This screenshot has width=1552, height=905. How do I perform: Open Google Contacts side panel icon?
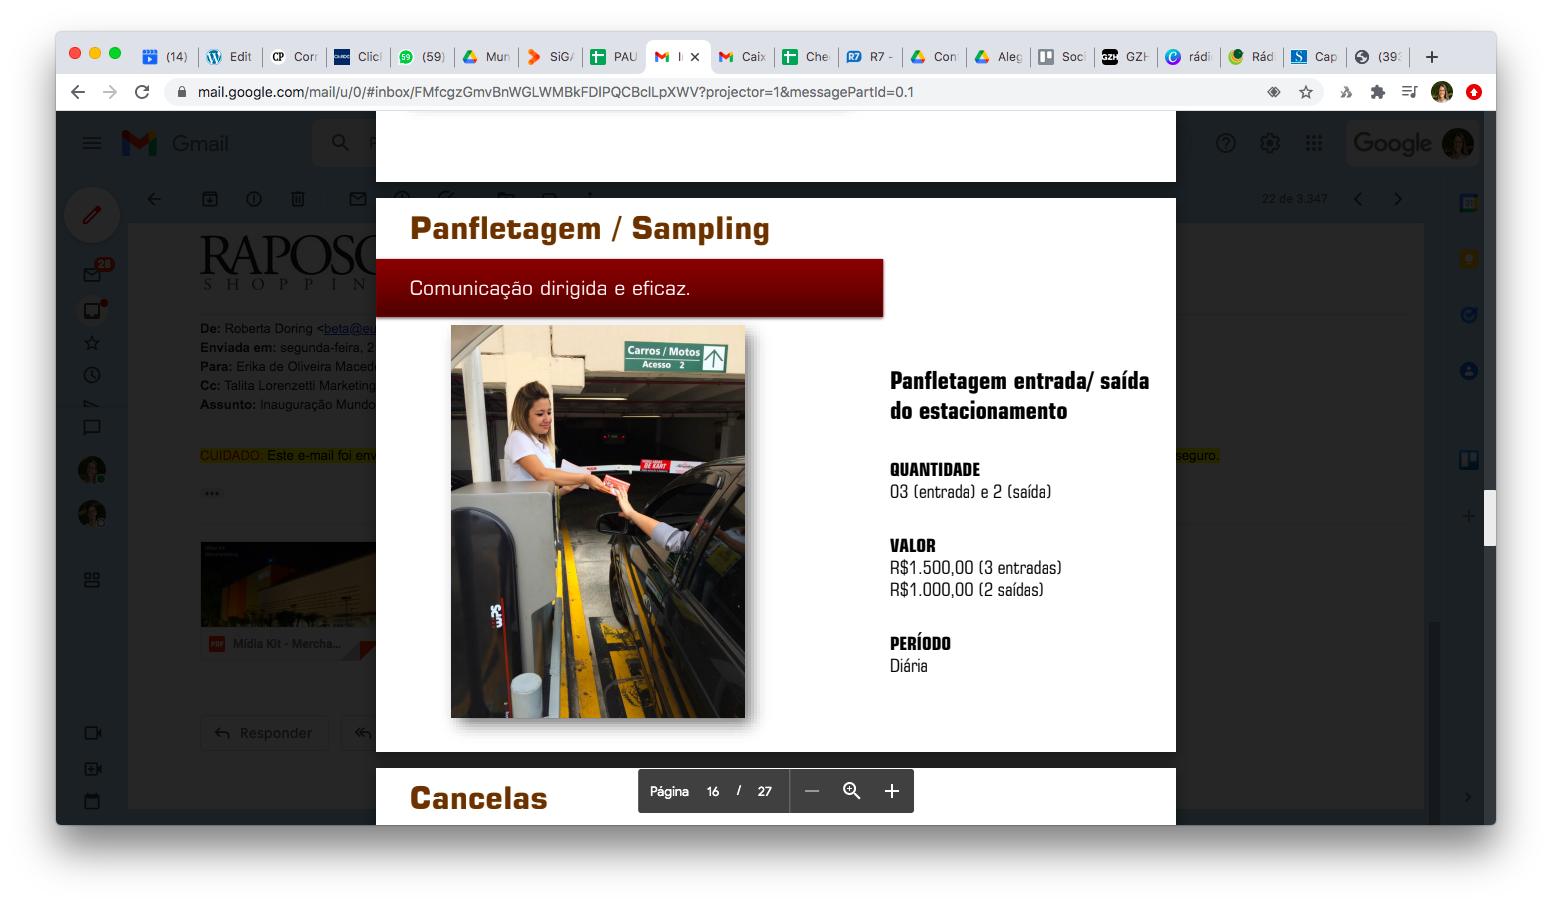pyautogui.click(x=1468, y=371)
